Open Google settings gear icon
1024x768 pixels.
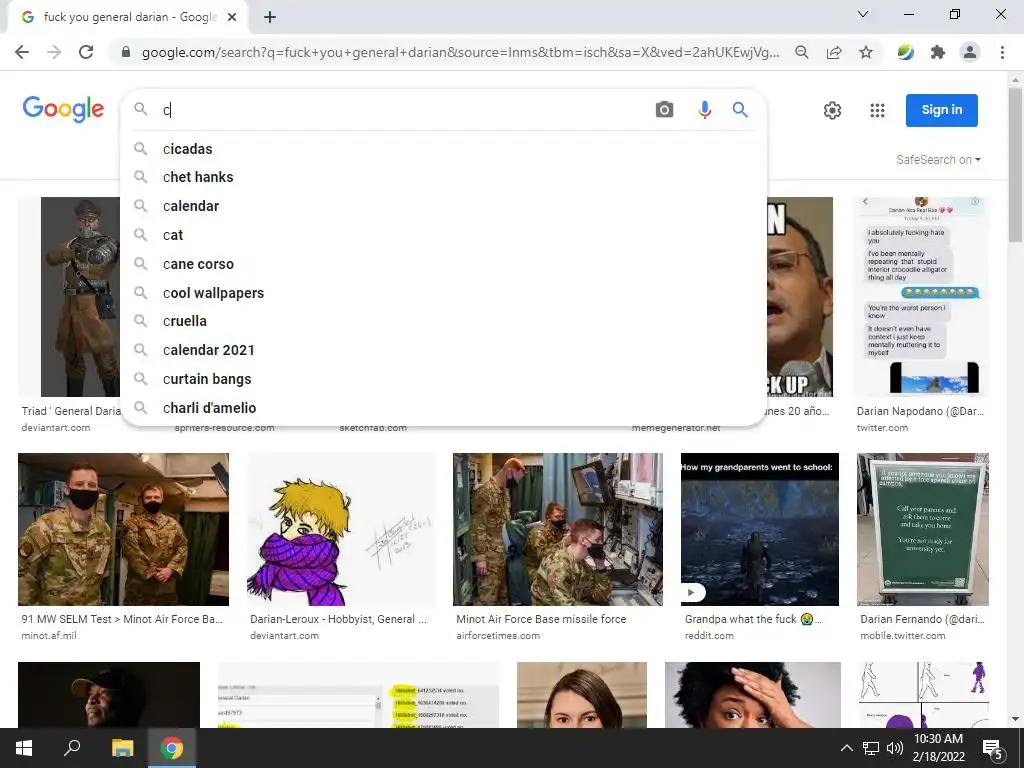click(x=832, y=110)
